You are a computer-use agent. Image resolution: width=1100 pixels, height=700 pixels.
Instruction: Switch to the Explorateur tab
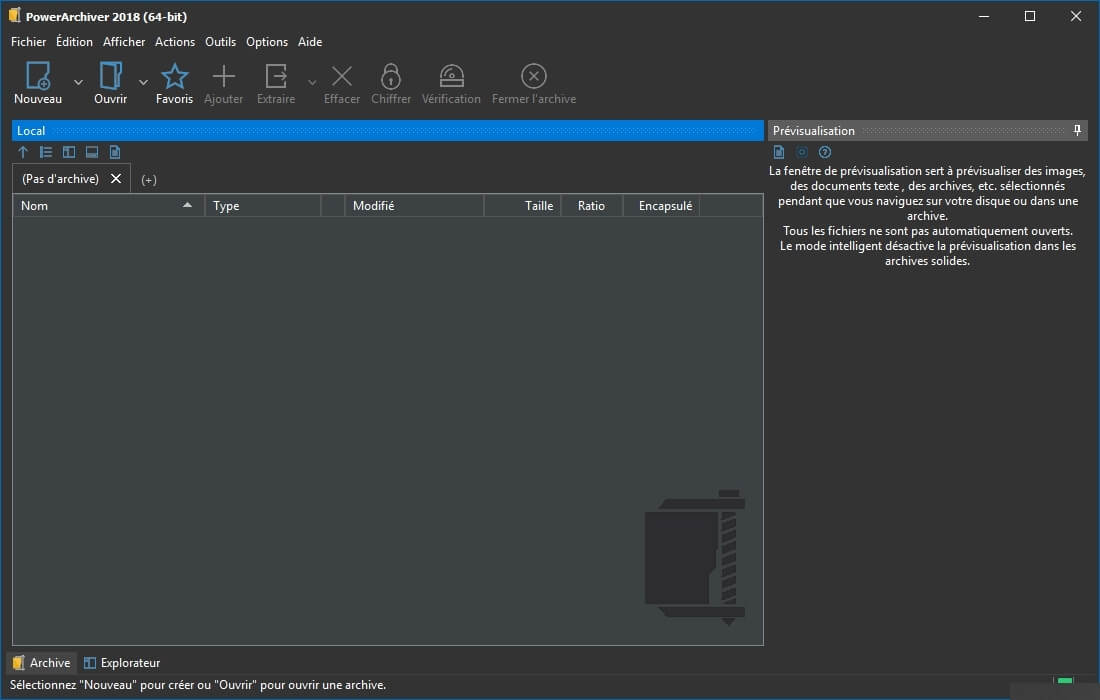[x=121, y=662]
